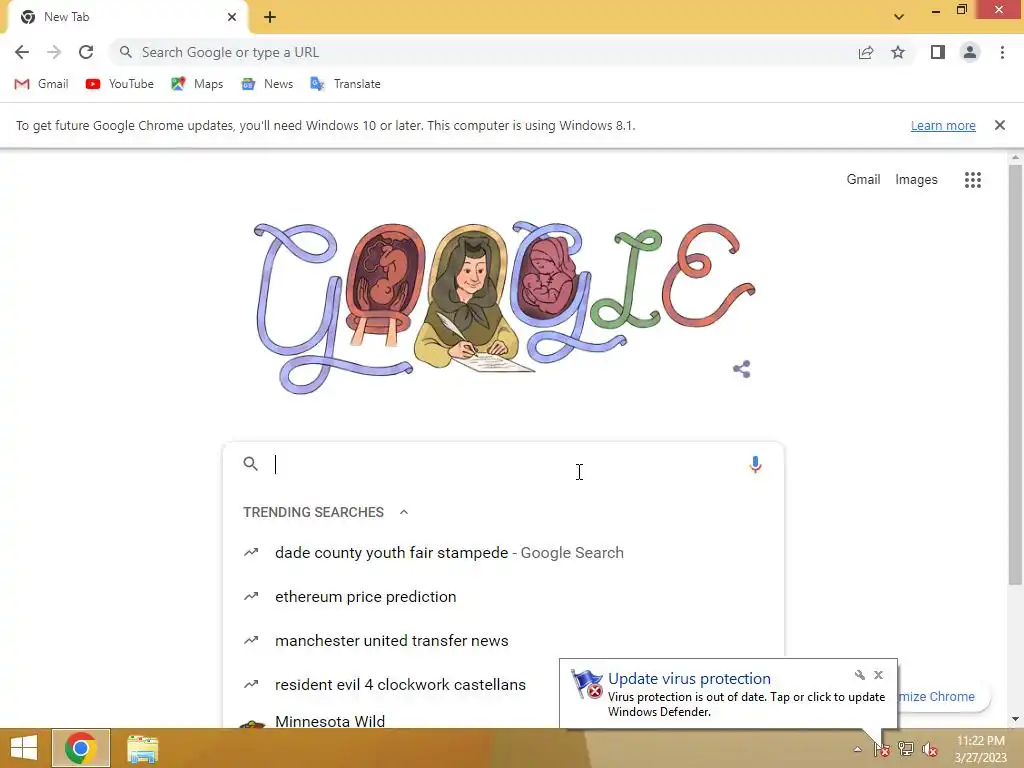Open the Gmail link on the page
The image size is (1024, 768).
coord(863,179)
